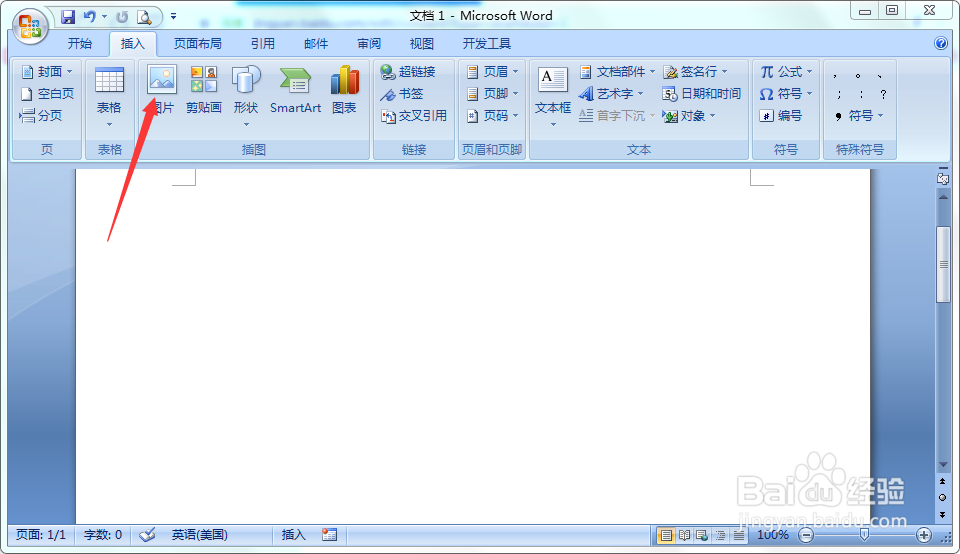Open word count from 字数: 0
Viewport: 960px width, 554px height.
(x=103, y=535)
